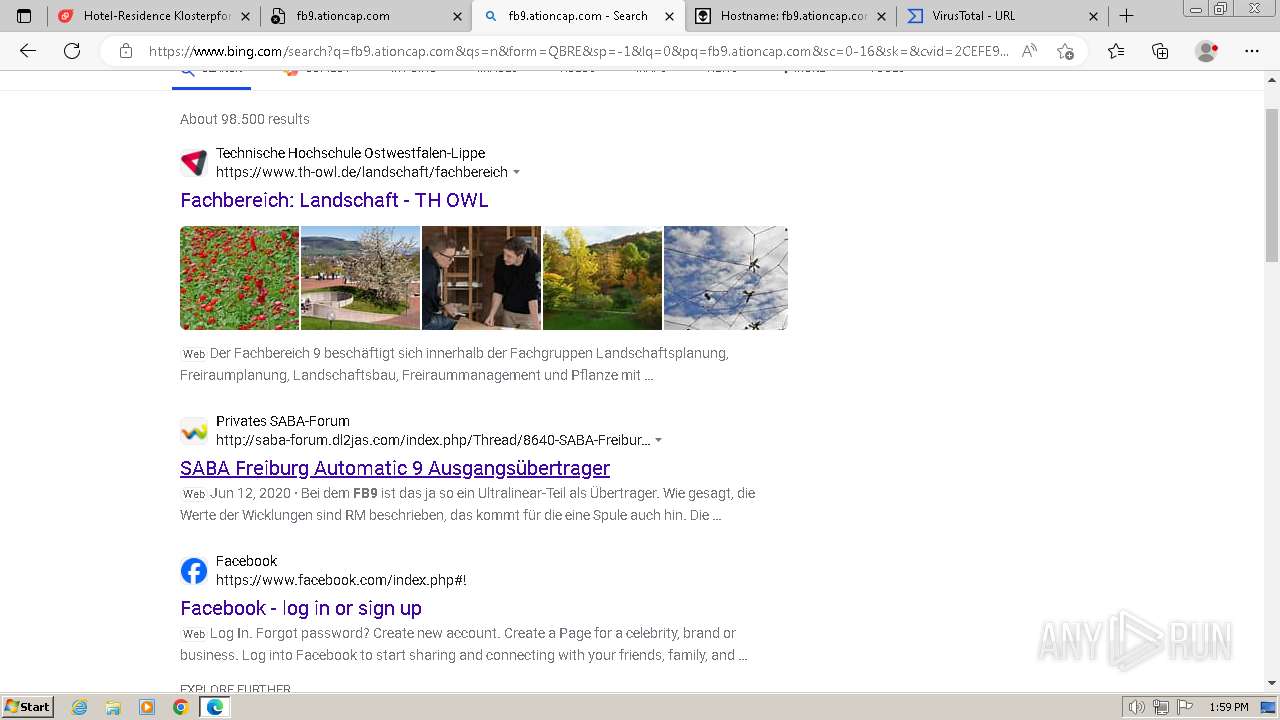Open SABA Freiburg Automatic 9 Ausgangsübertrager link

tap(395, 468)
